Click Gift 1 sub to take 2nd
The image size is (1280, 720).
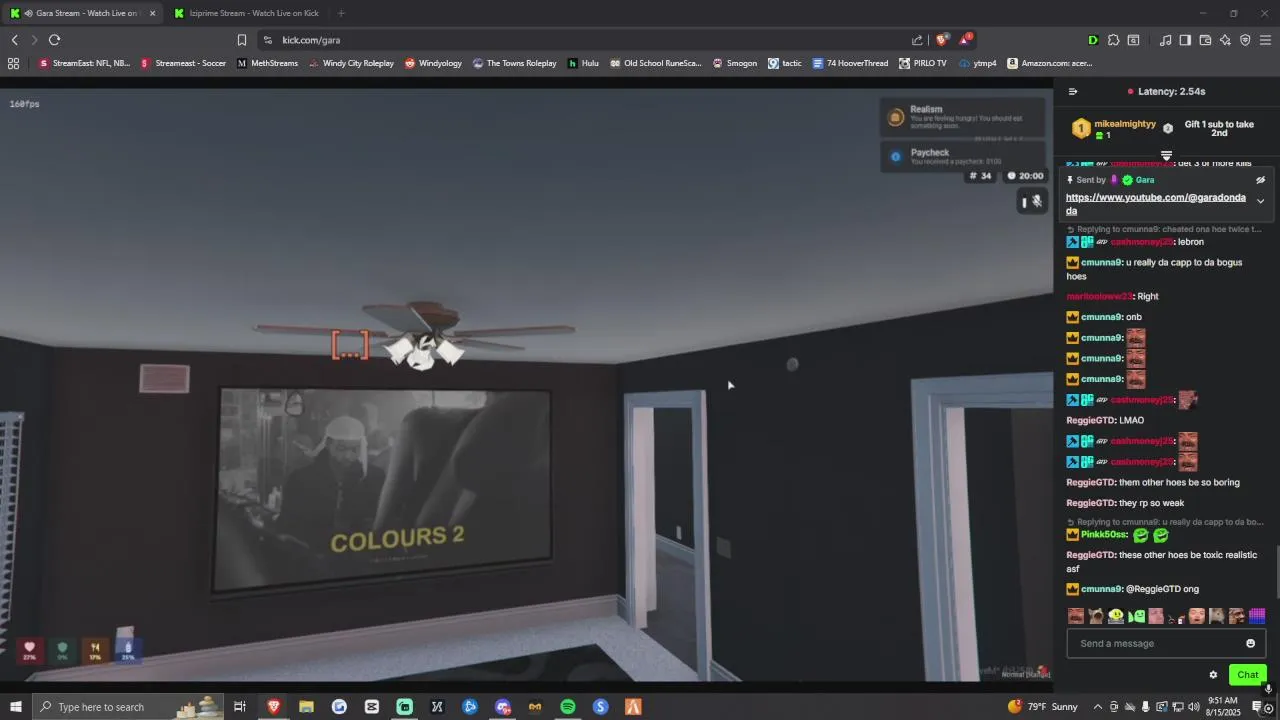click(x=1219, y=129)
